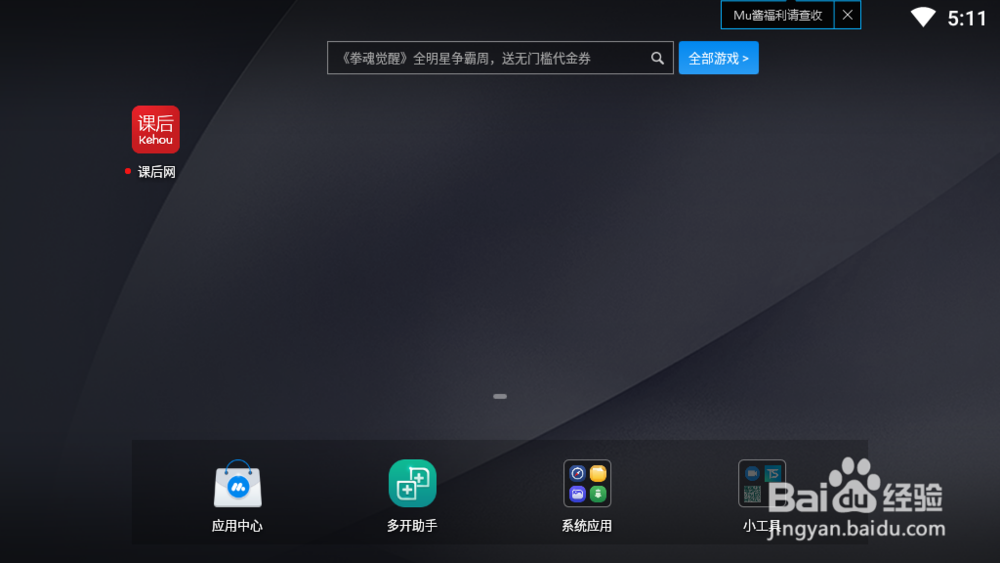1000x563 pixels.
Task: Open the 课后网 Kehou app
Action: 156,129
